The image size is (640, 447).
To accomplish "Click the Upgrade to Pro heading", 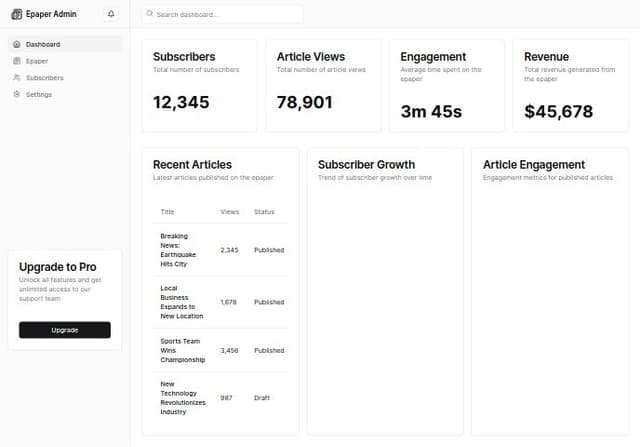I will [x=58, y=267].
